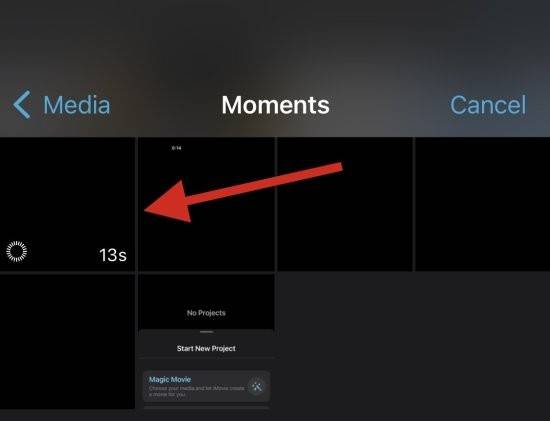
Task: Pick the black thumbnail below the 13s clip
Action: 67,342
